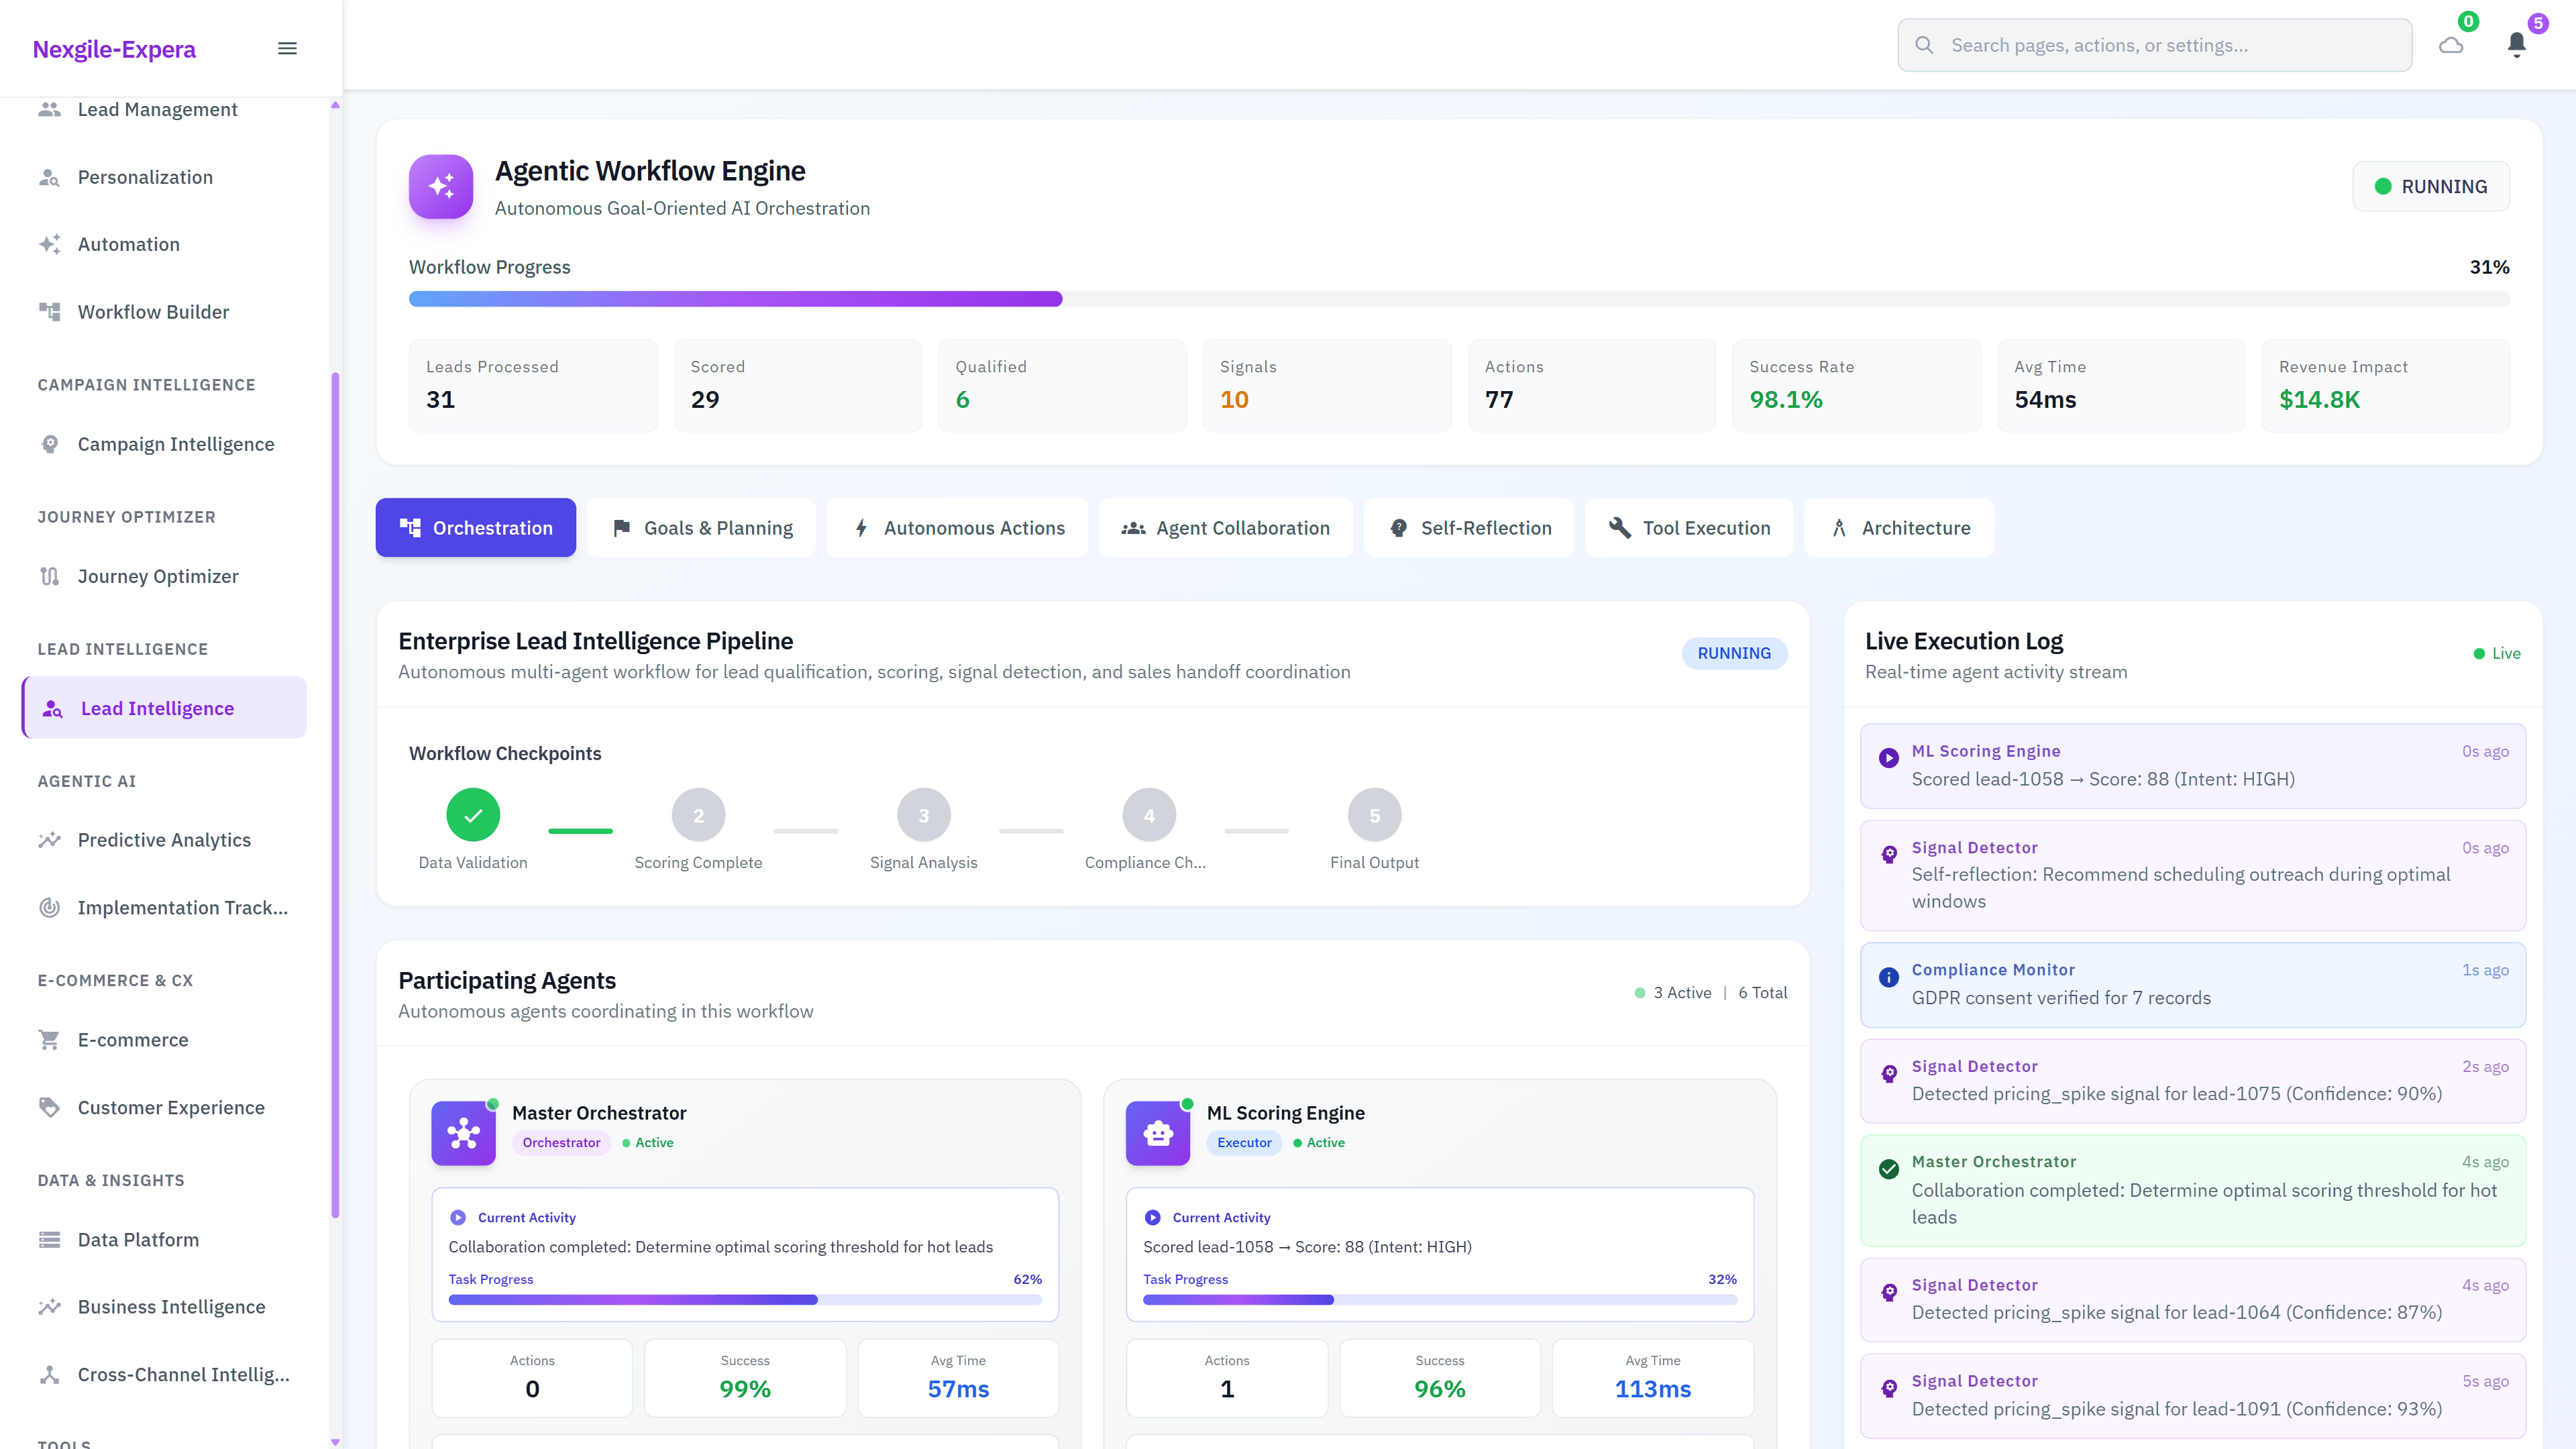Open the notifications bell showing 5 alerts
Viewport: 2576px width, 1449px height.
(2516, 45)
